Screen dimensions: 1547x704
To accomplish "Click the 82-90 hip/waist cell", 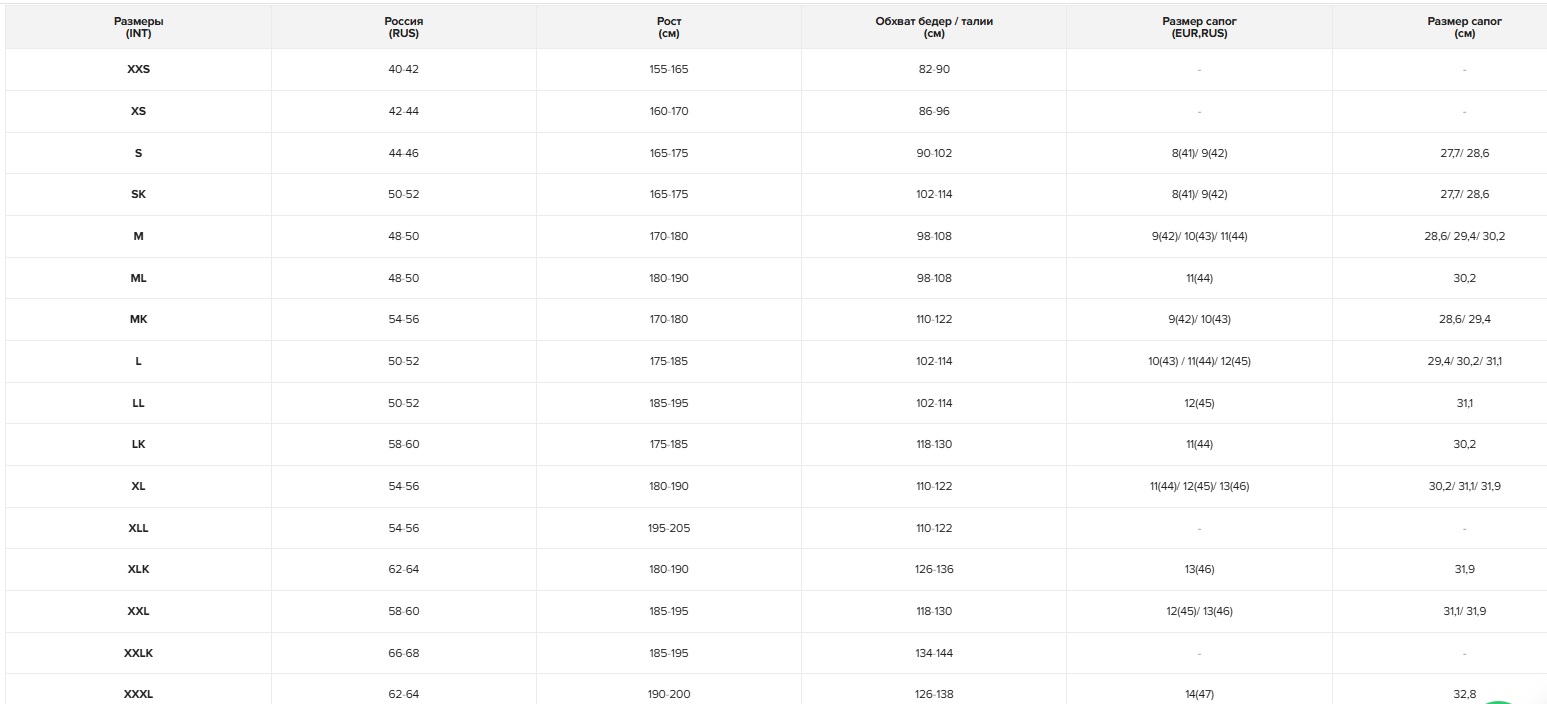I will click(934, 69).
